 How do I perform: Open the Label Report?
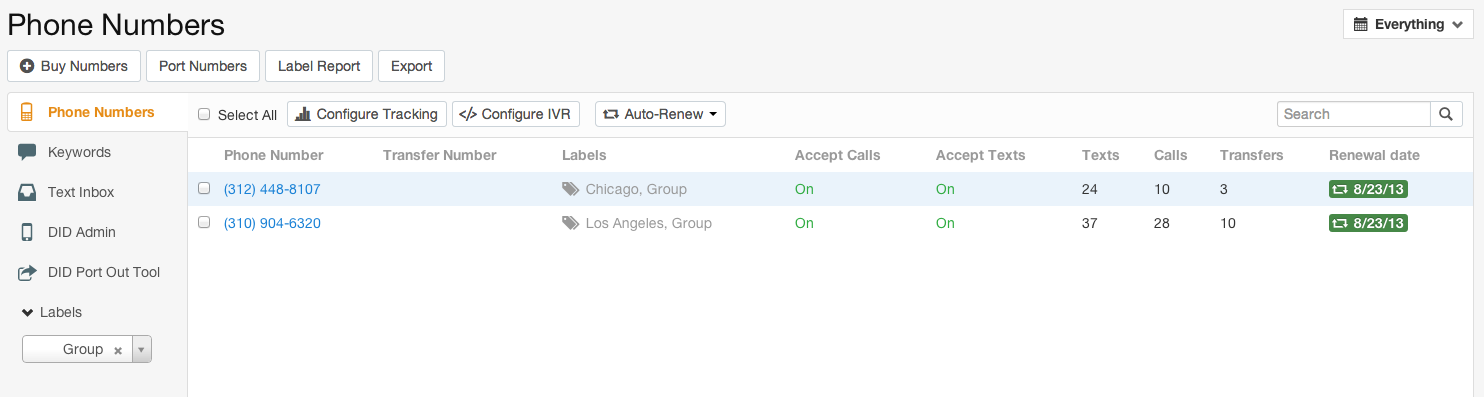point(319,66)
